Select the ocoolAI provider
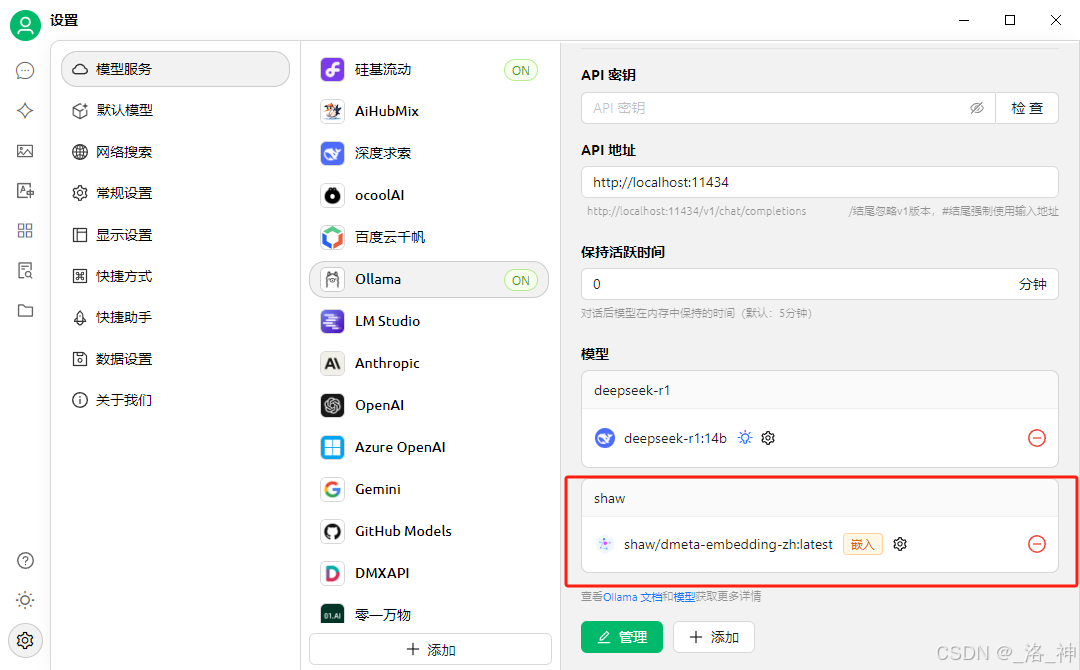This screenshot has width=1080, height=670. point(429,195)
